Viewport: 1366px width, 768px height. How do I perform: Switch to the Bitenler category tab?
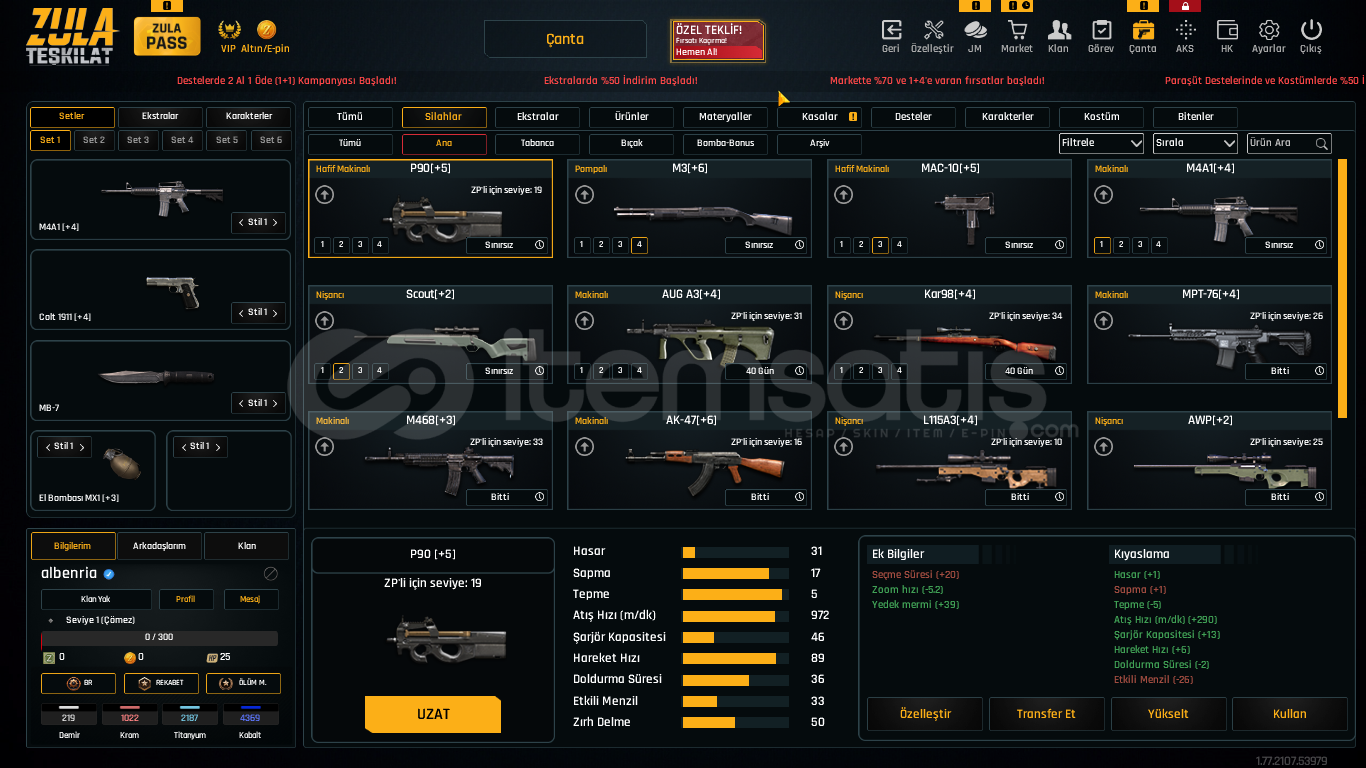point(1195,117)
